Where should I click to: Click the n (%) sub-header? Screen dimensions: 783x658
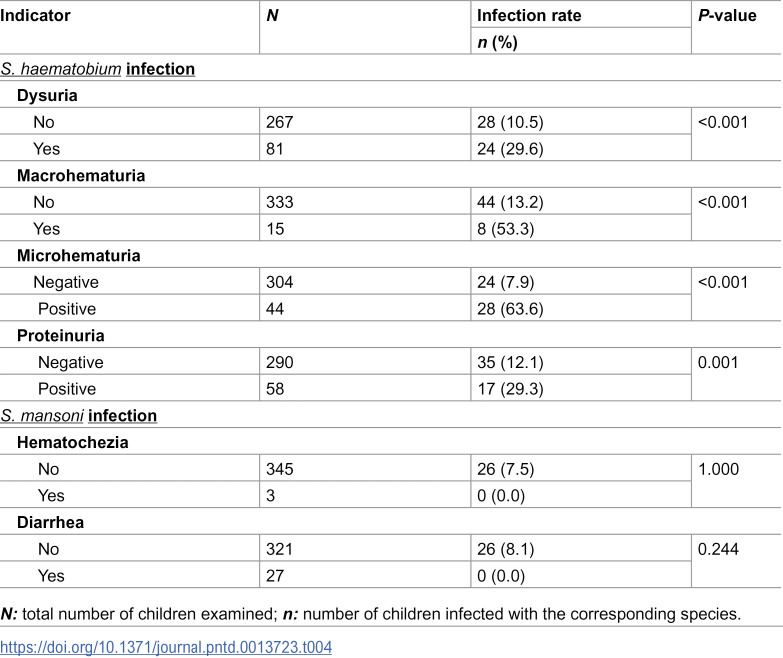click(497, 42)
